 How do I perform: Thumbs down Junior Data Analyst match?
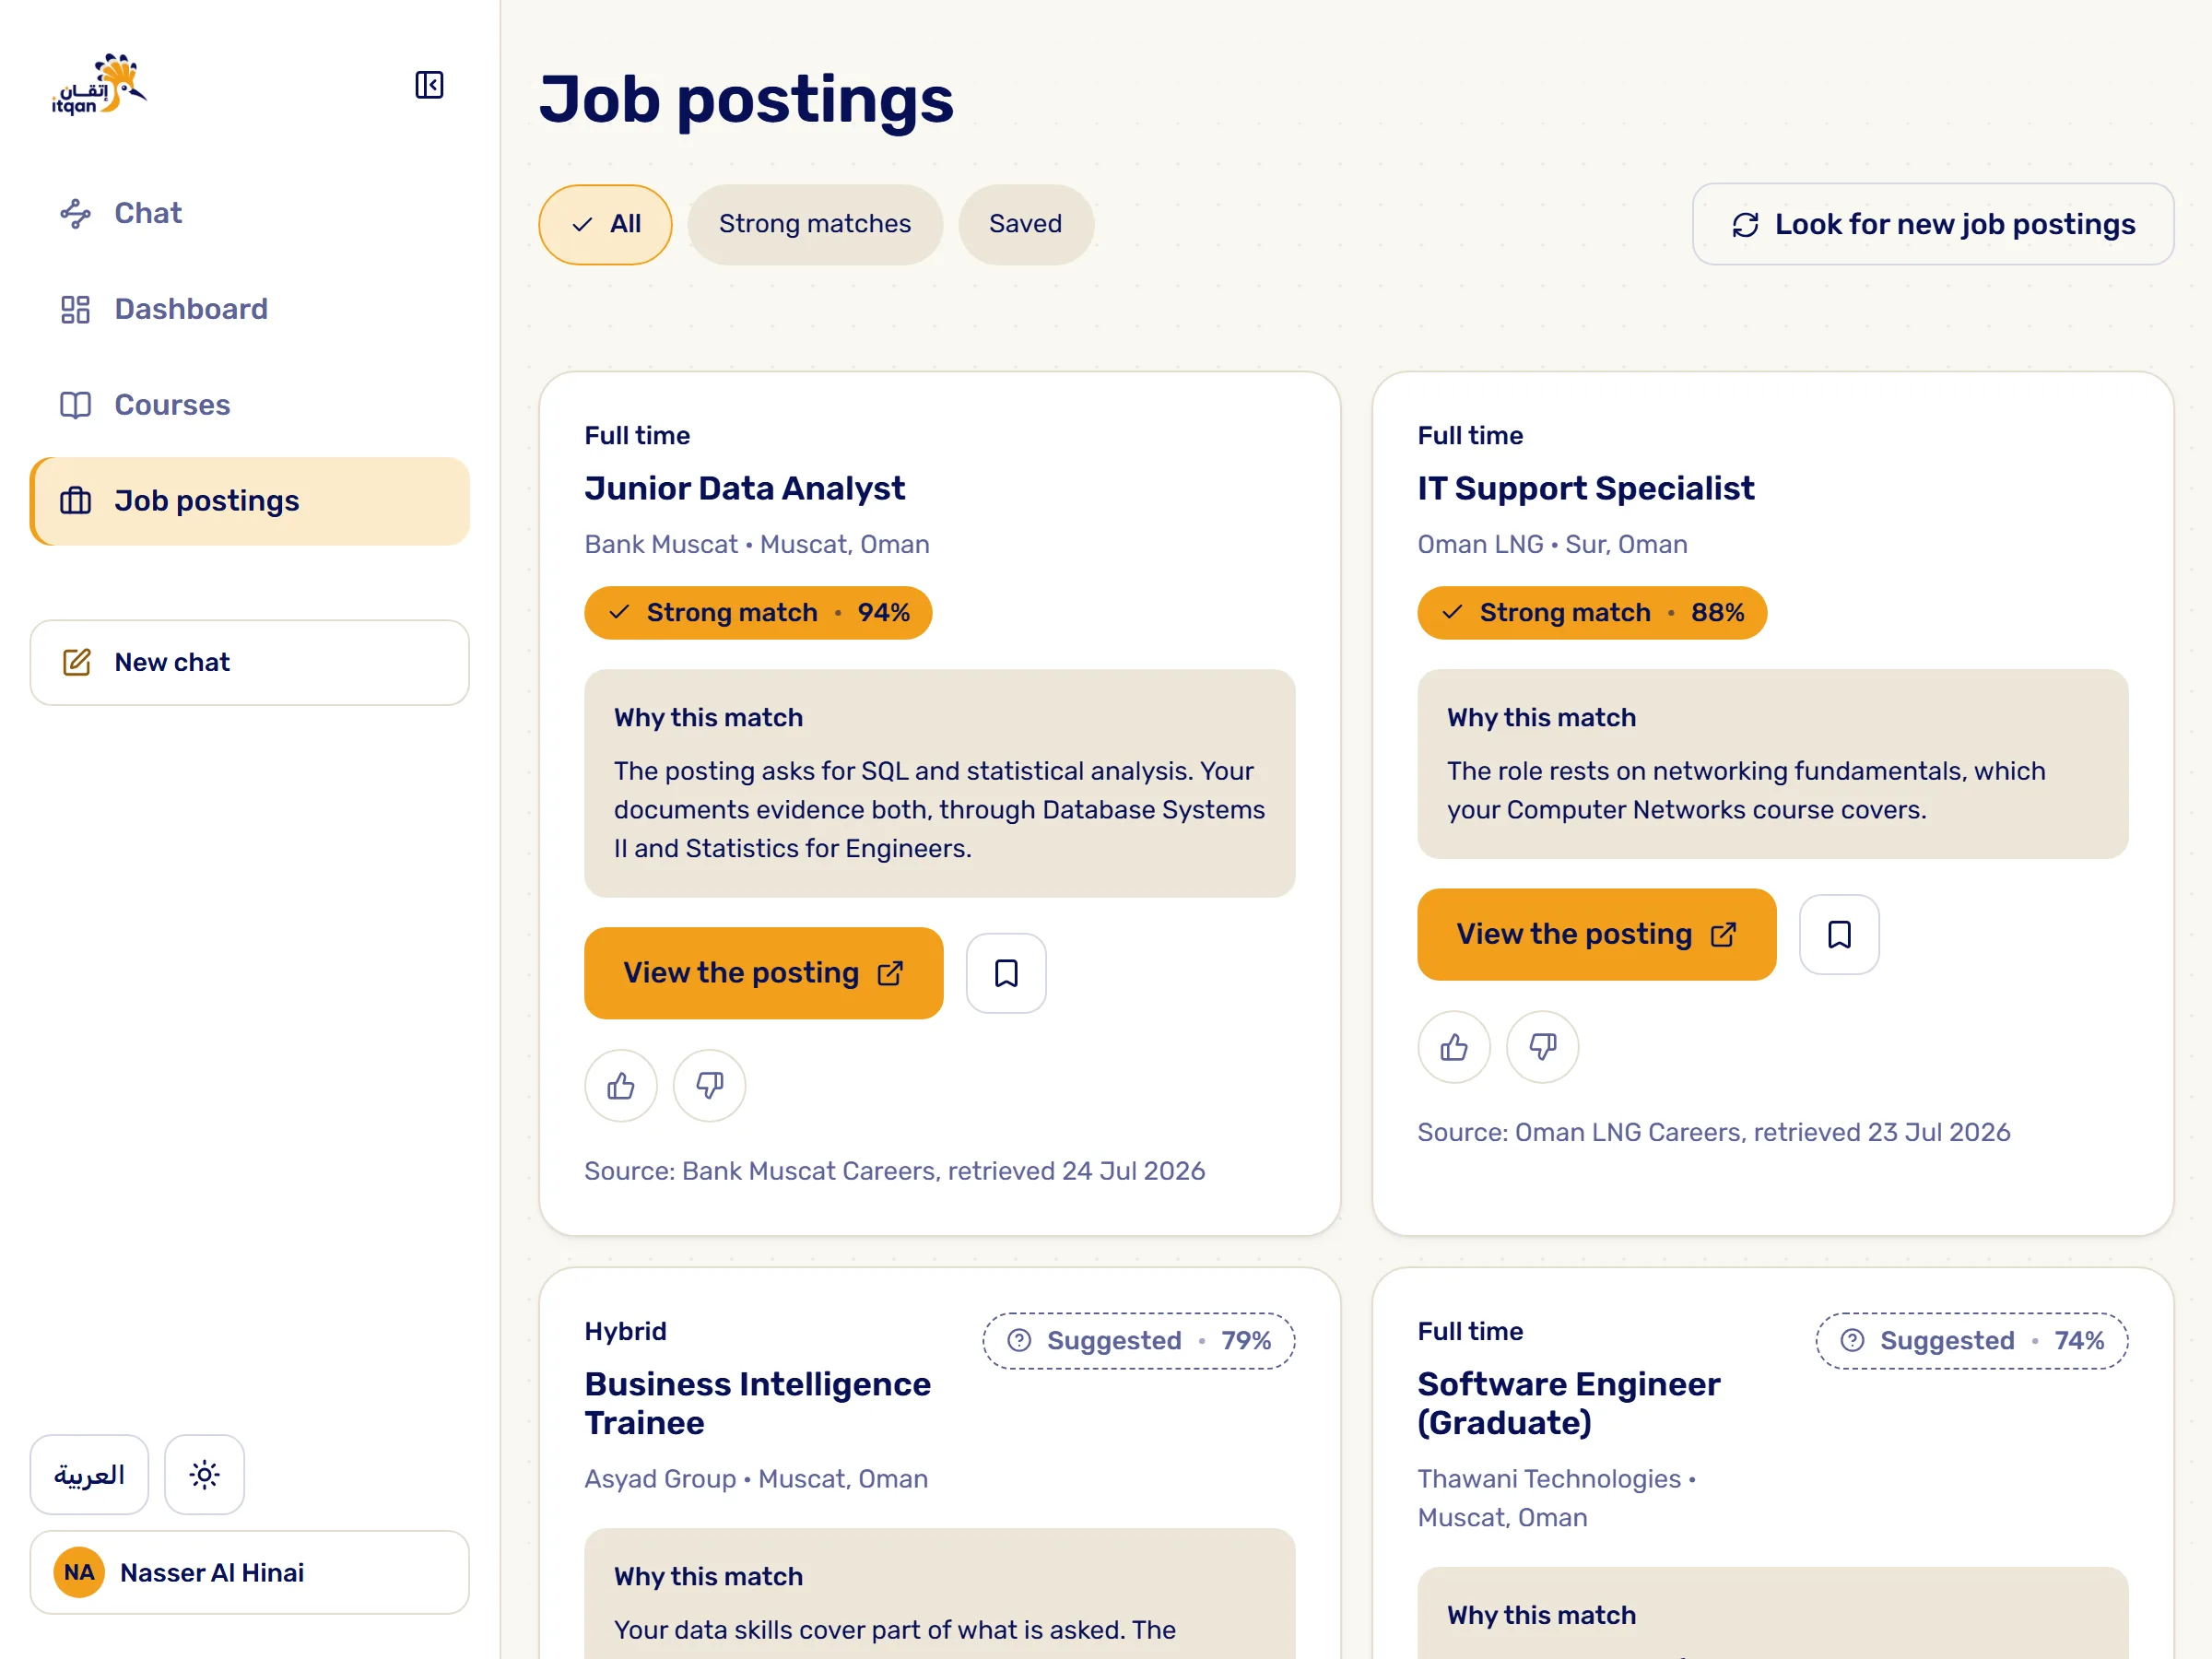(709, 1086)
